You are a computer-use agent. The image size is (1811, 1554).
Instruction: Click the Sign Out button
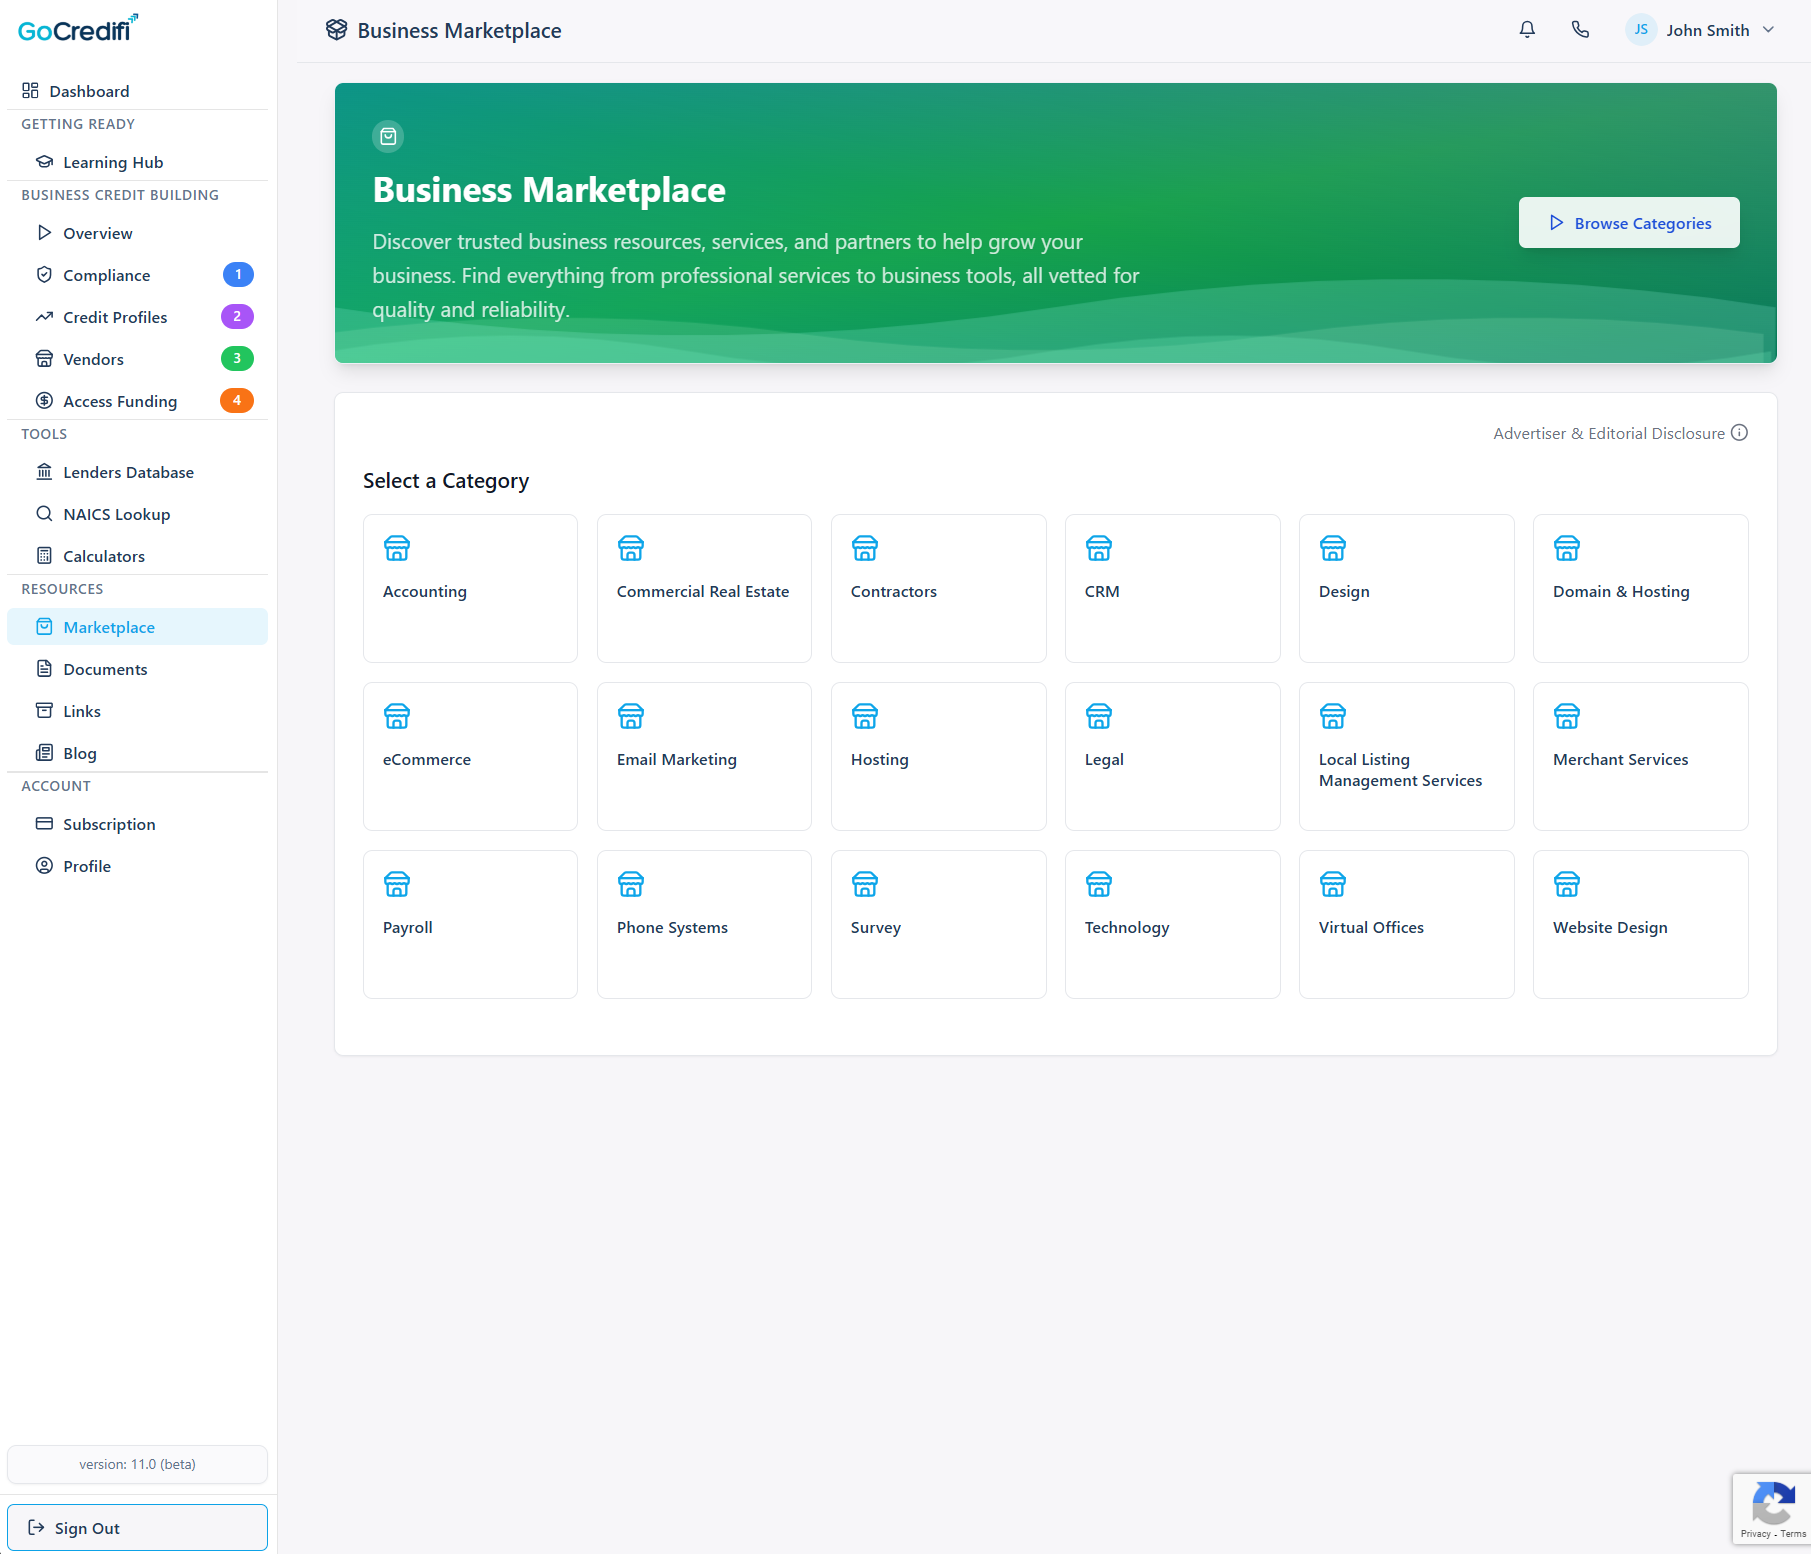tap(137, 1527)
